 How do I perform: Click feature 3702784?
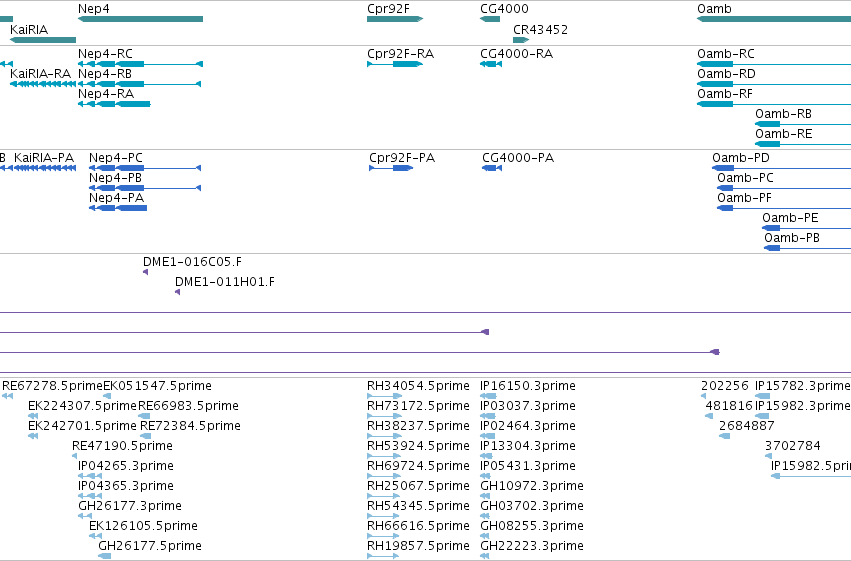pyautogui.click(x=769, y=456)
